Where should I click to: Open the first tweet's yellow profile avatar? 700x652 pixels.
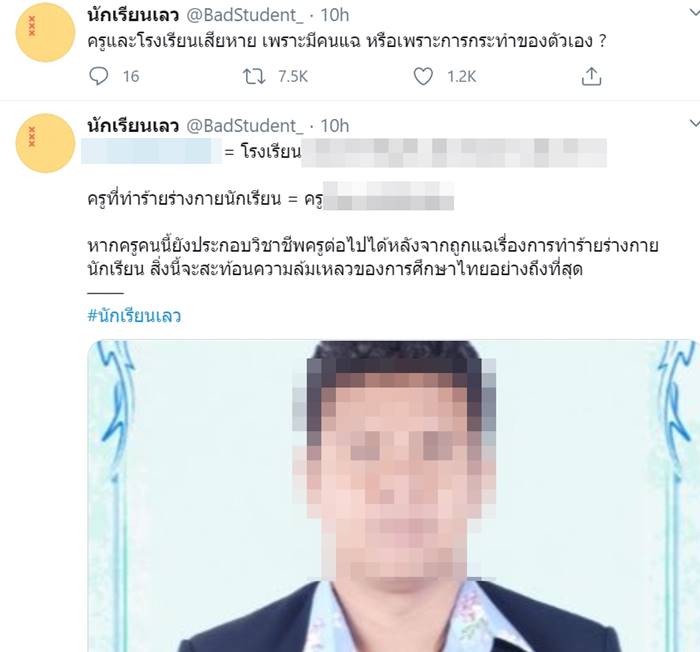45,32
